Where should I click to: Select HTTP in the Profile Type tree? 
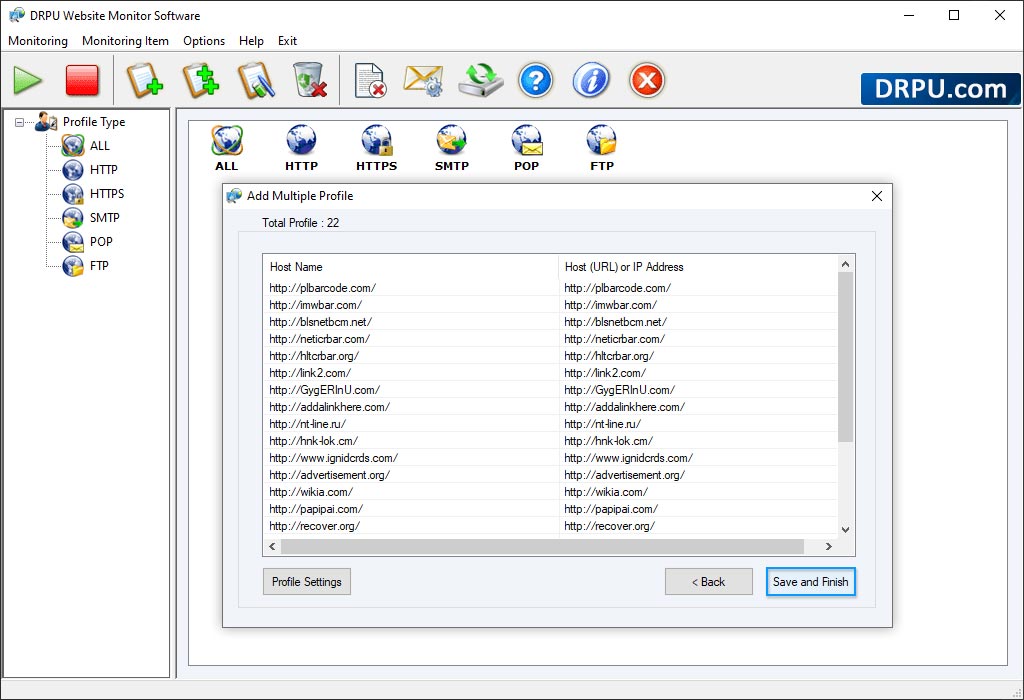[x=103, y=170]
